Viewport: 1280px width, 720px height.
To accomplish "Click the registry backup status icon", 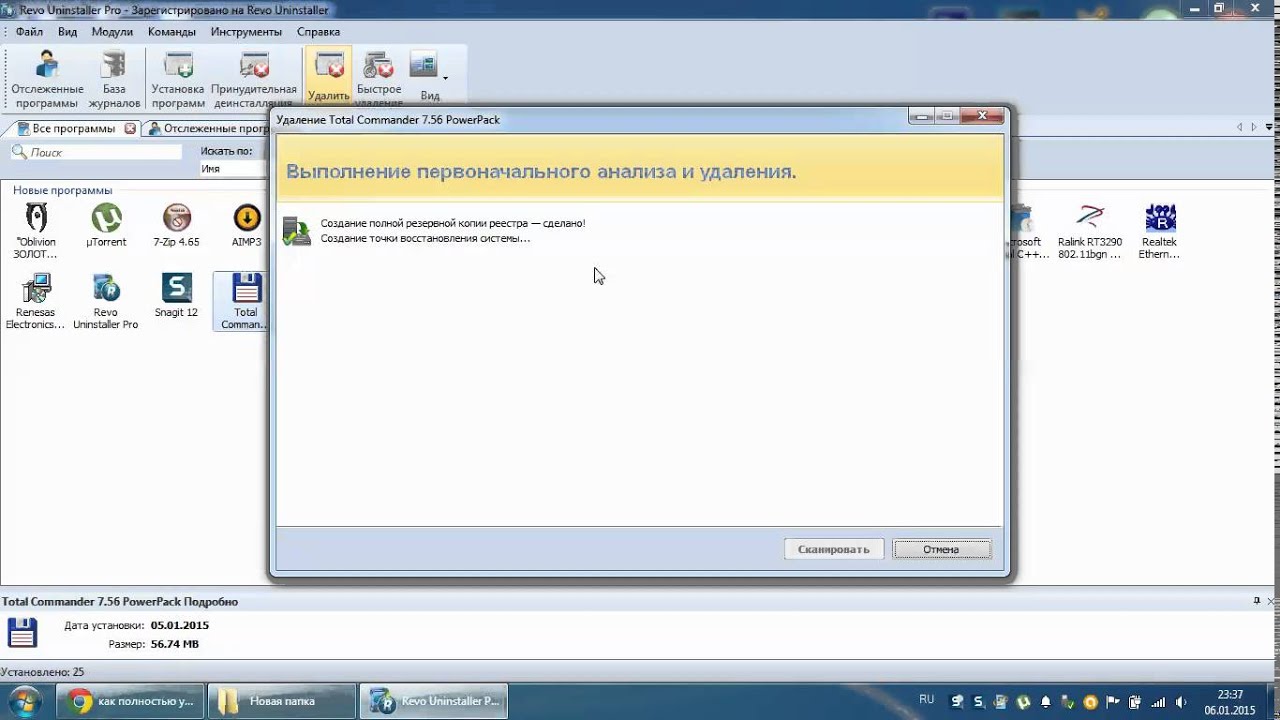I will click(297, 231).
